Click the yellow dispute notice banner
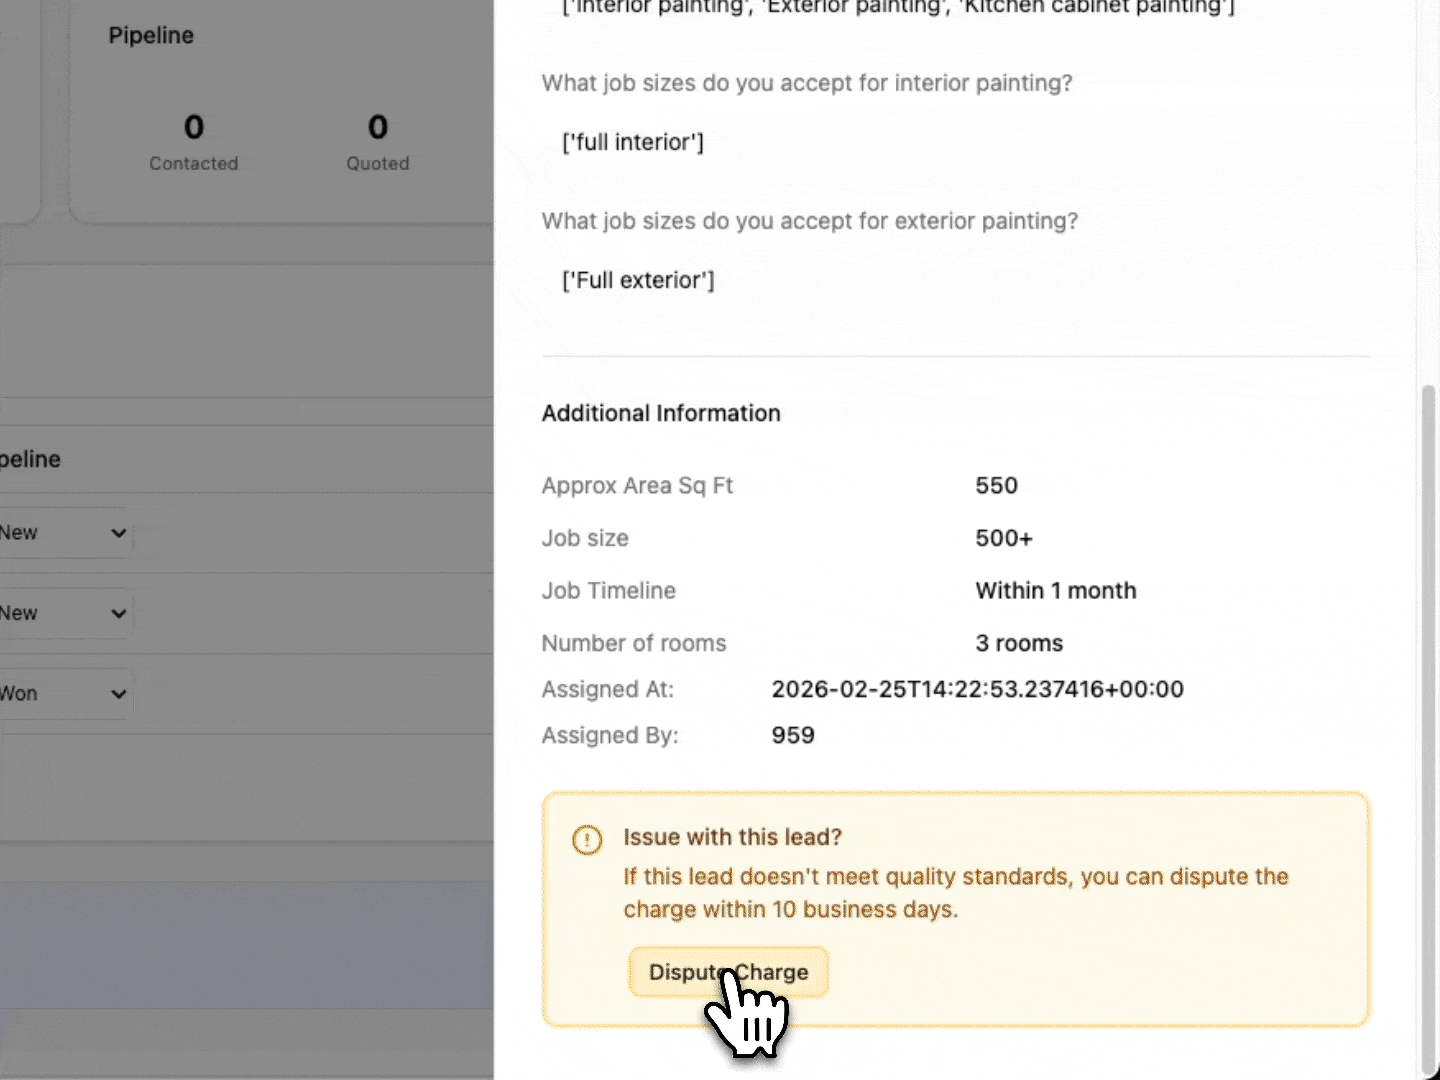 click(x=954, y=908)
